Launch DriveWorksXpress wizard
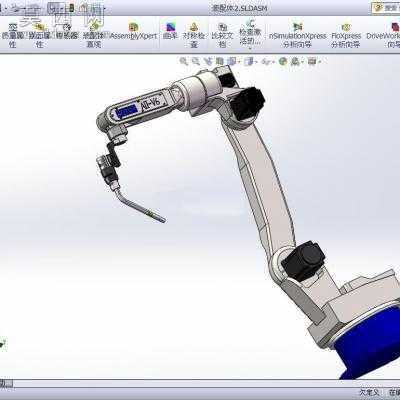 pyautogui.click(x=383, y=35)
